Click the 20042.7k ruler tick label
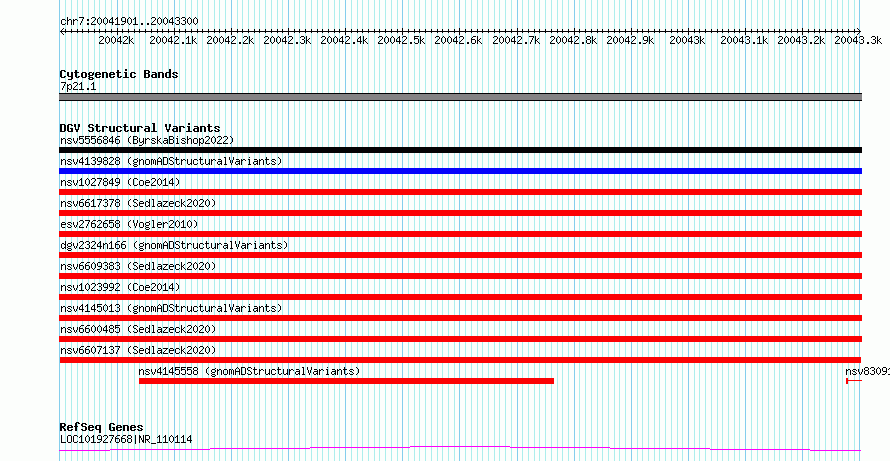This screenshot has height=461, width=890. pos(516,40)
